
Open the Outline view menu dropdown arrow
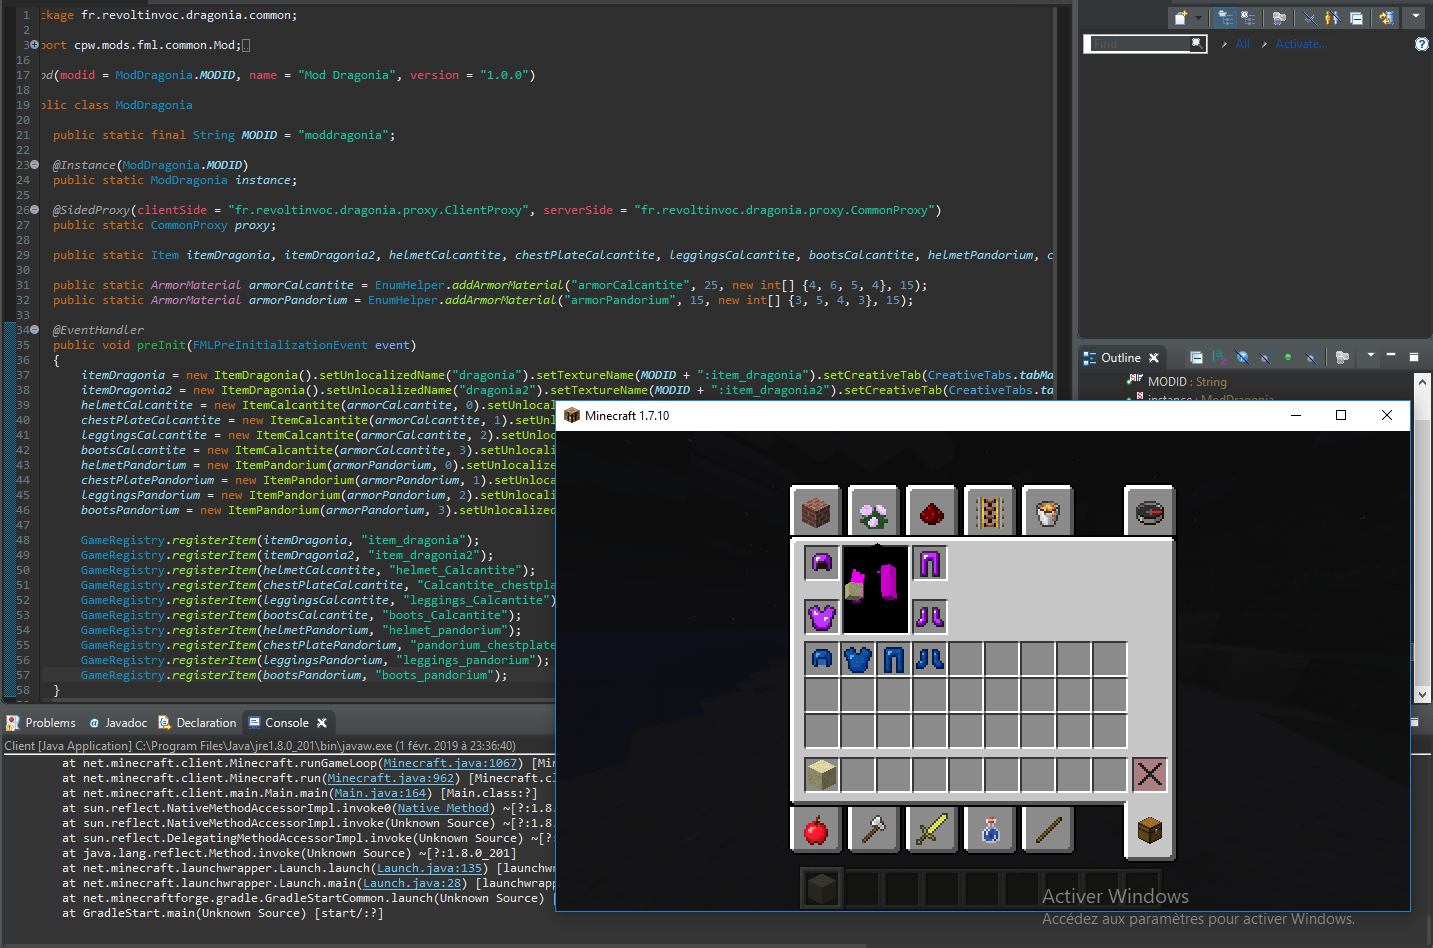point(1370,356)
